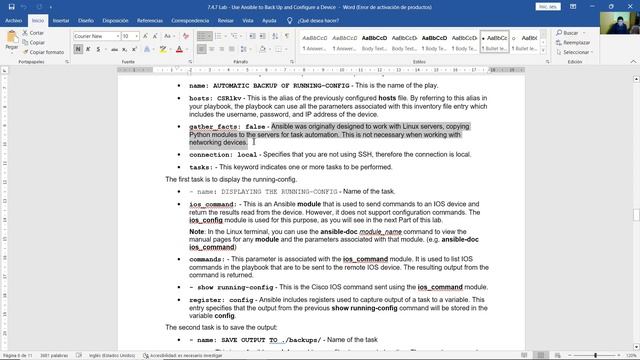Open the Párrafo dialog launcher

(292, 62)
